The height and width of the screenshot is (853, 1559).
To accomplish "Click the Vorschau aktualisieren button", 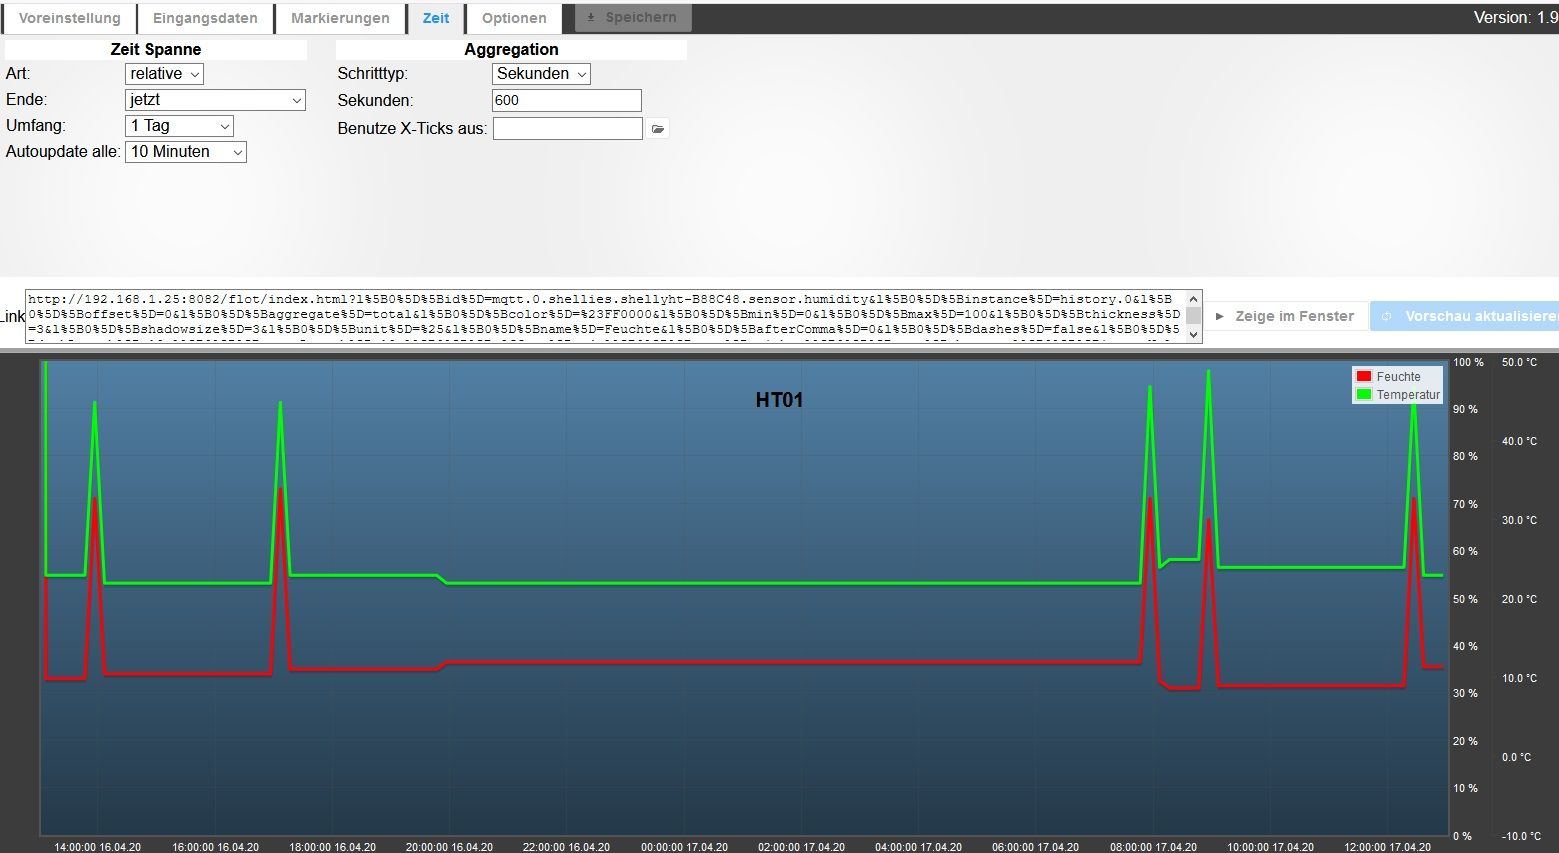I will [1466, 316].
